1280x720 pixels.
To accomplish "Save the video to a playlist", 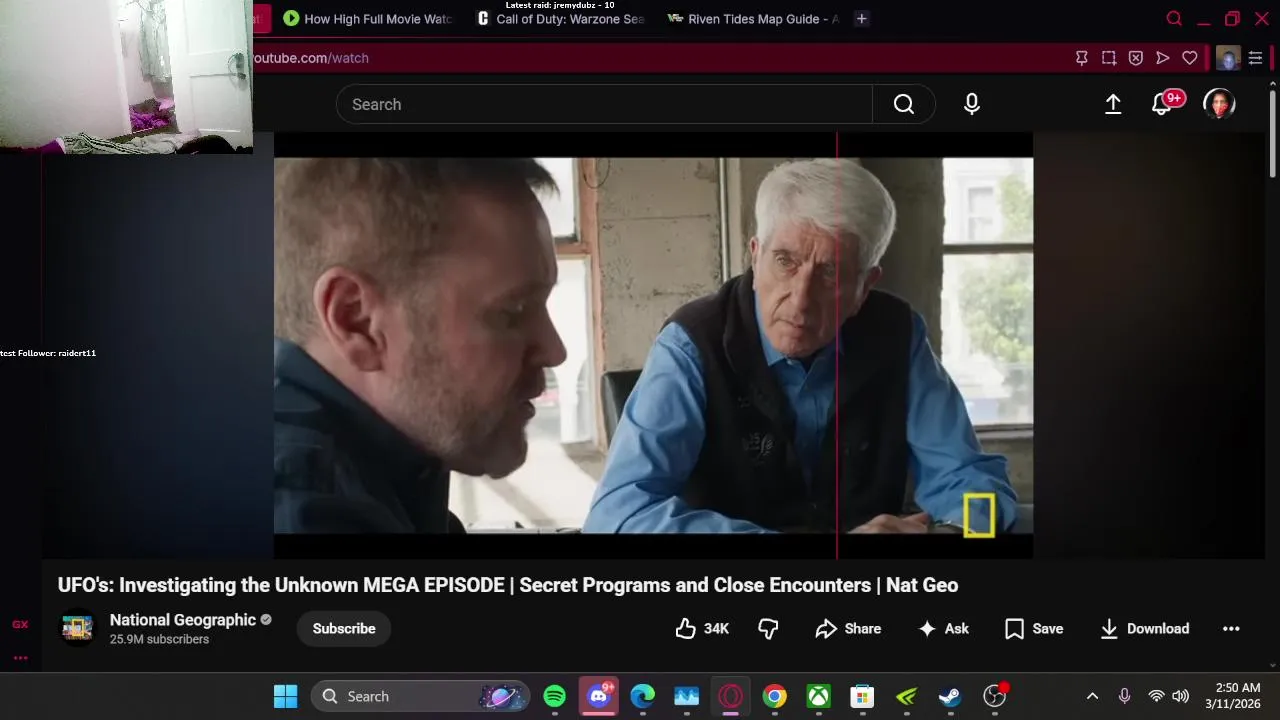I will click(1034, 628).
